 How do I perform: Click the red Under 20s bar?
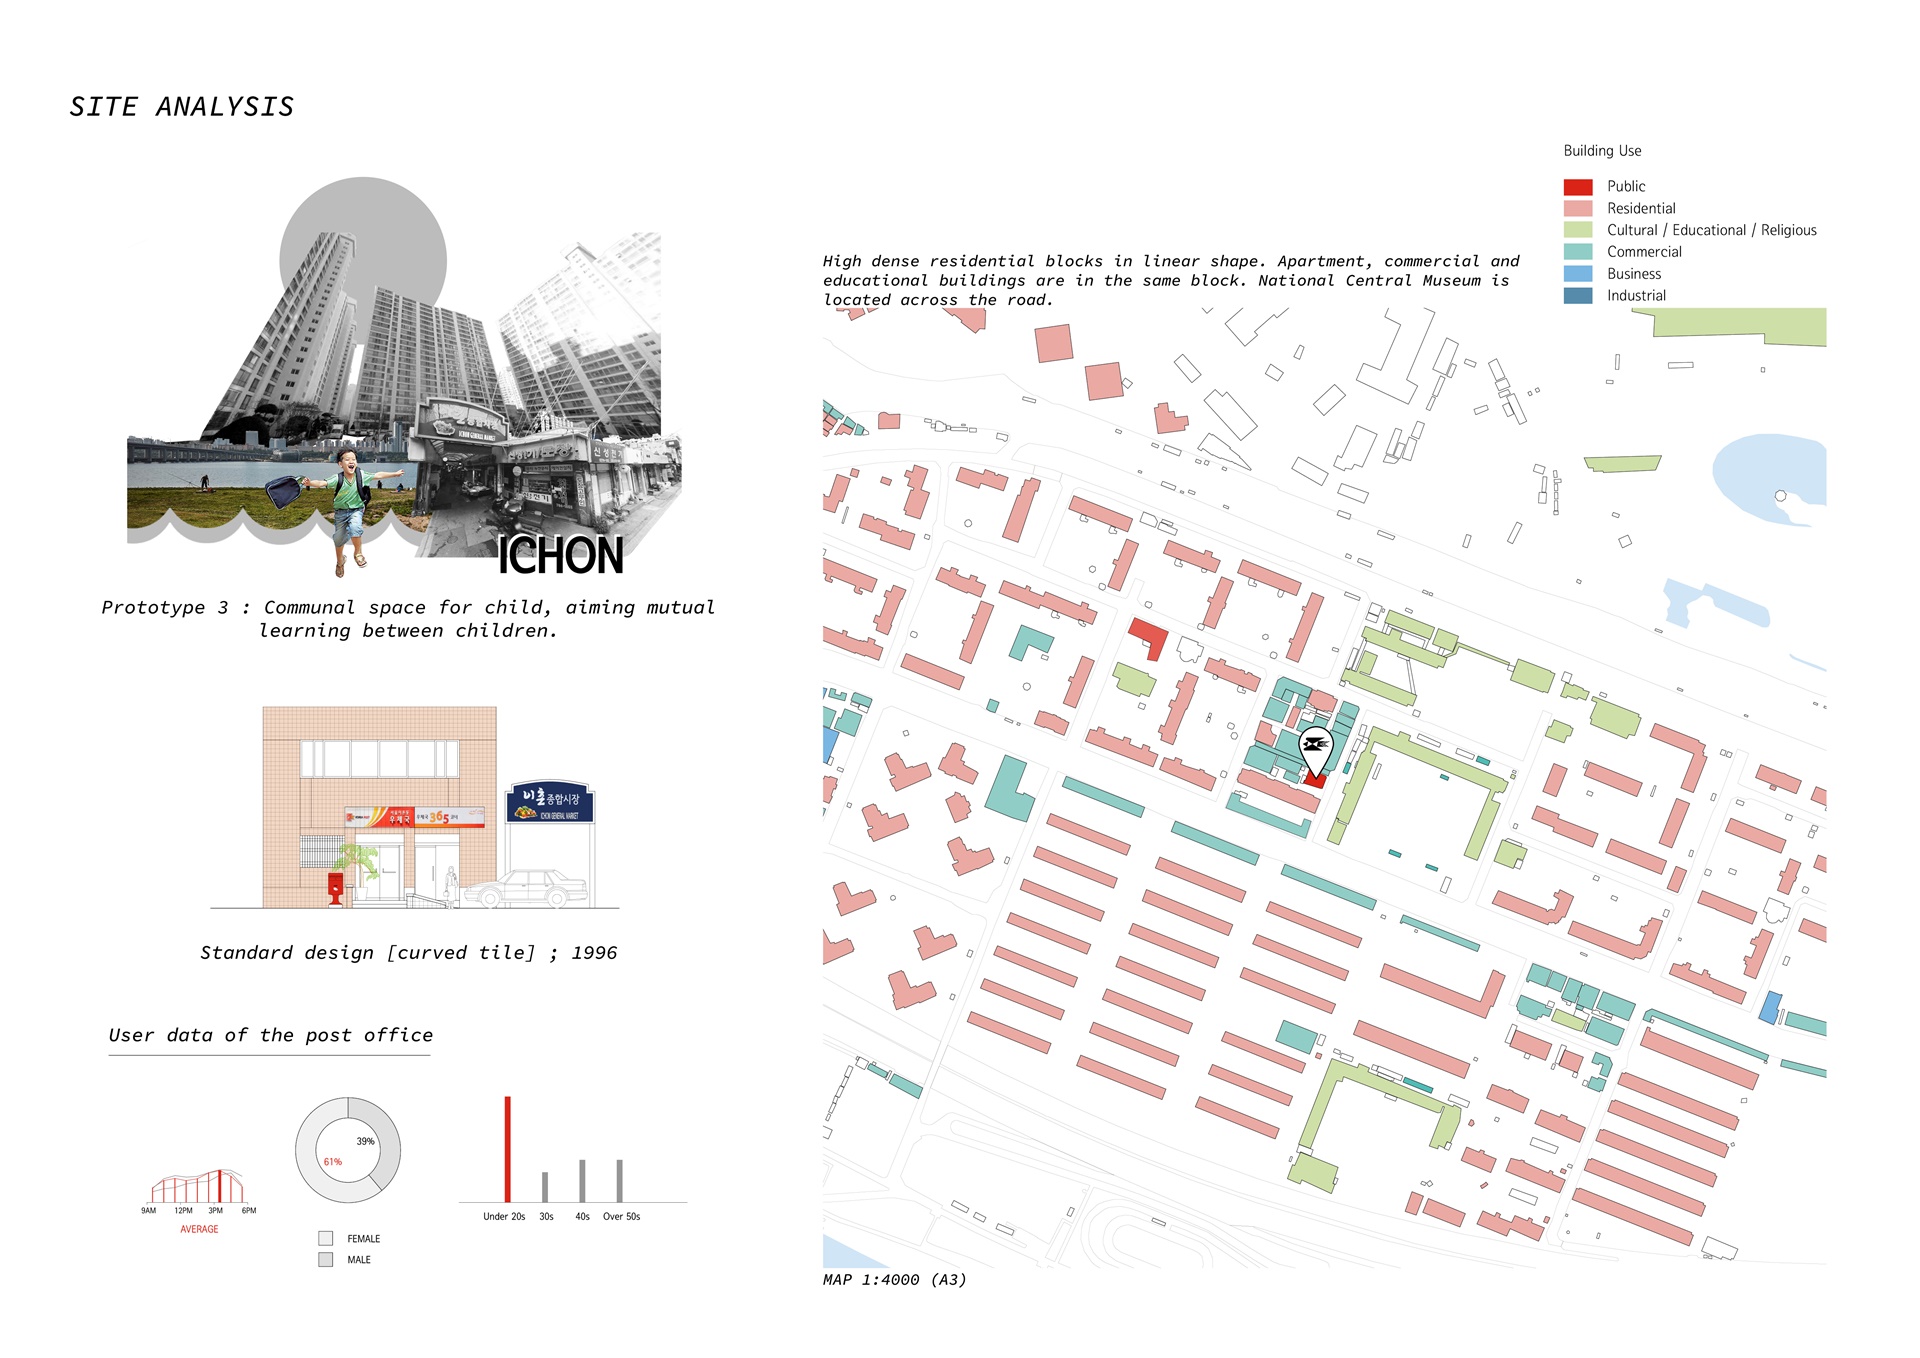508,1149
